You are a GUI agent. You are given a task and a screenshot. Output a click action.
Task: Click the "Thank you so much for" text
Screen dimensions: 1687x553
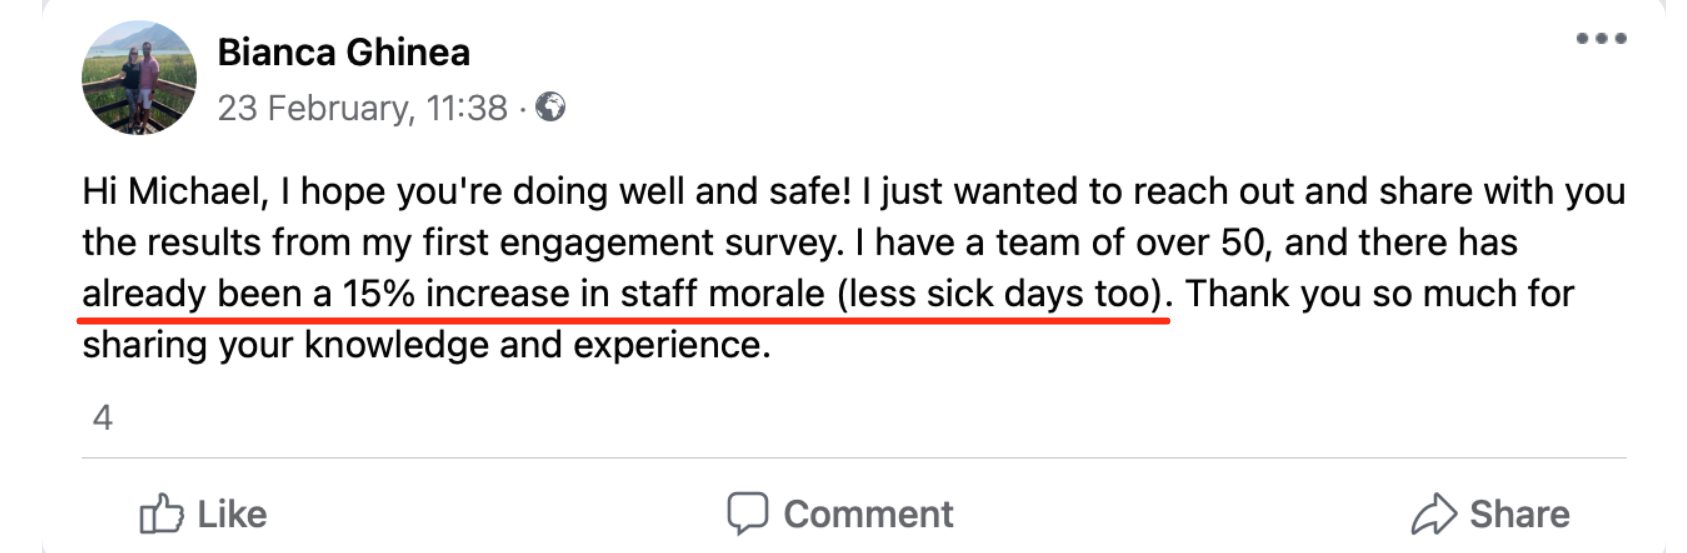pos(1380,294)
